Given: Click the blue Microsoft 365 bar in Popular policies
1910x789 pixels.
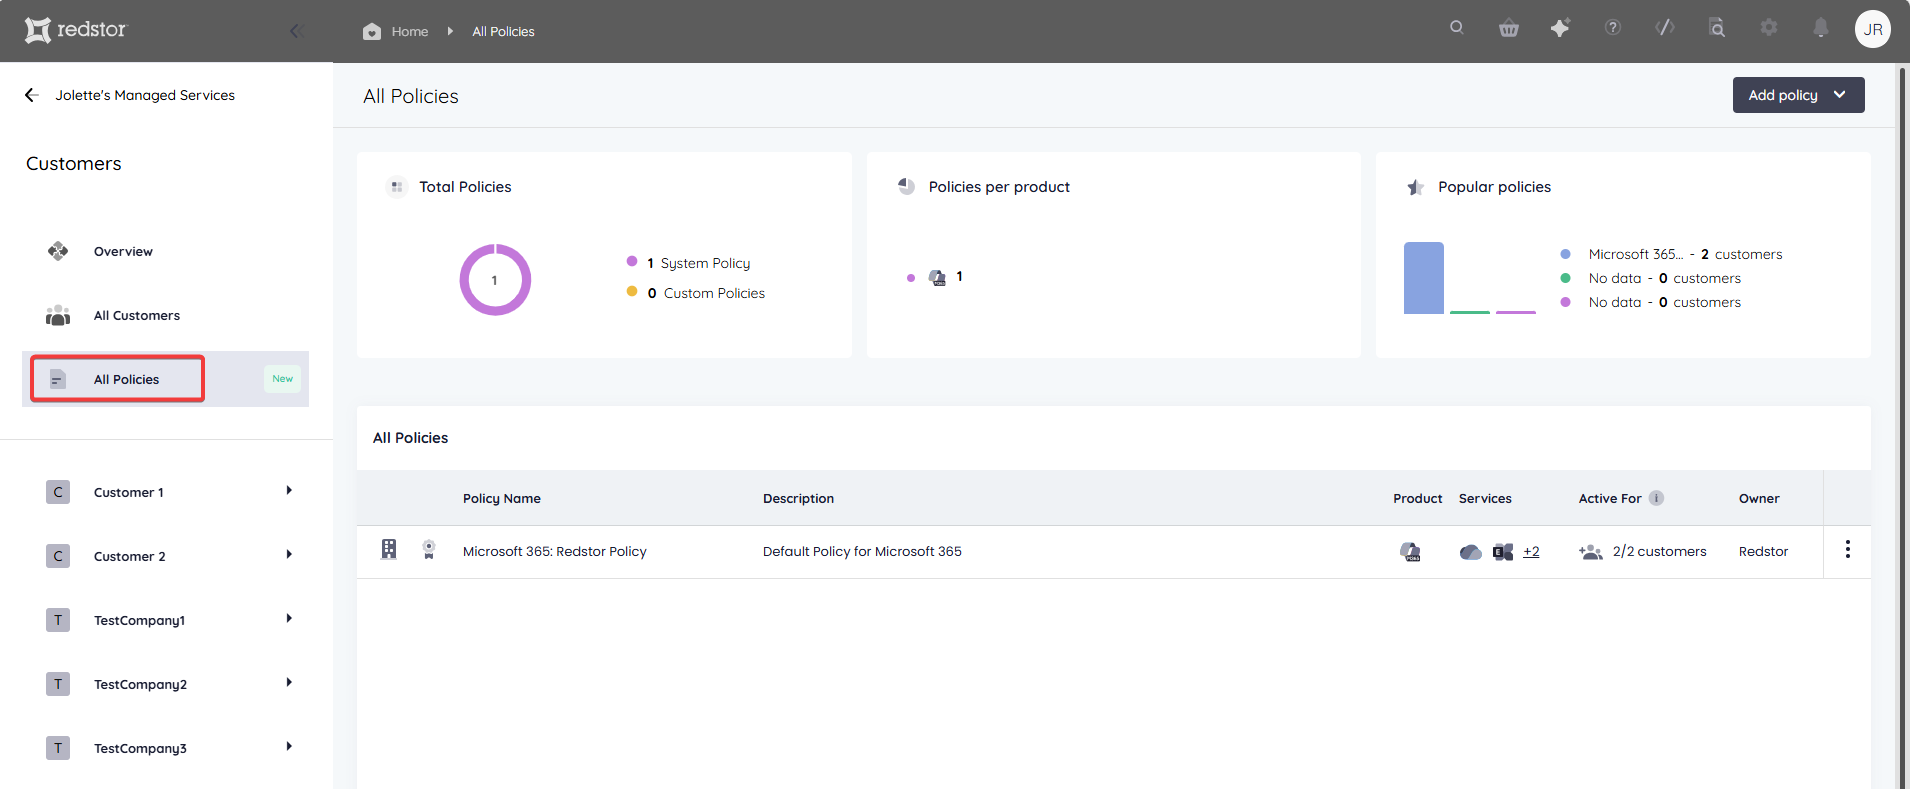Looking at the screenshot, I should click(x=1424, y=278).
